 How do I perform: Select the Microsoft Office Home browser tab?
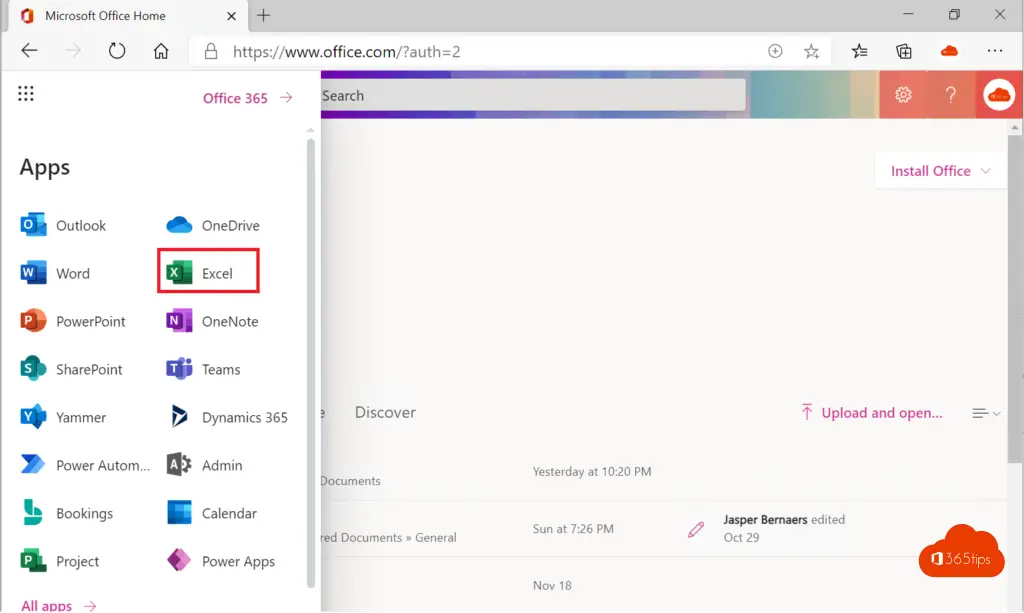click(x=128, y=16)
